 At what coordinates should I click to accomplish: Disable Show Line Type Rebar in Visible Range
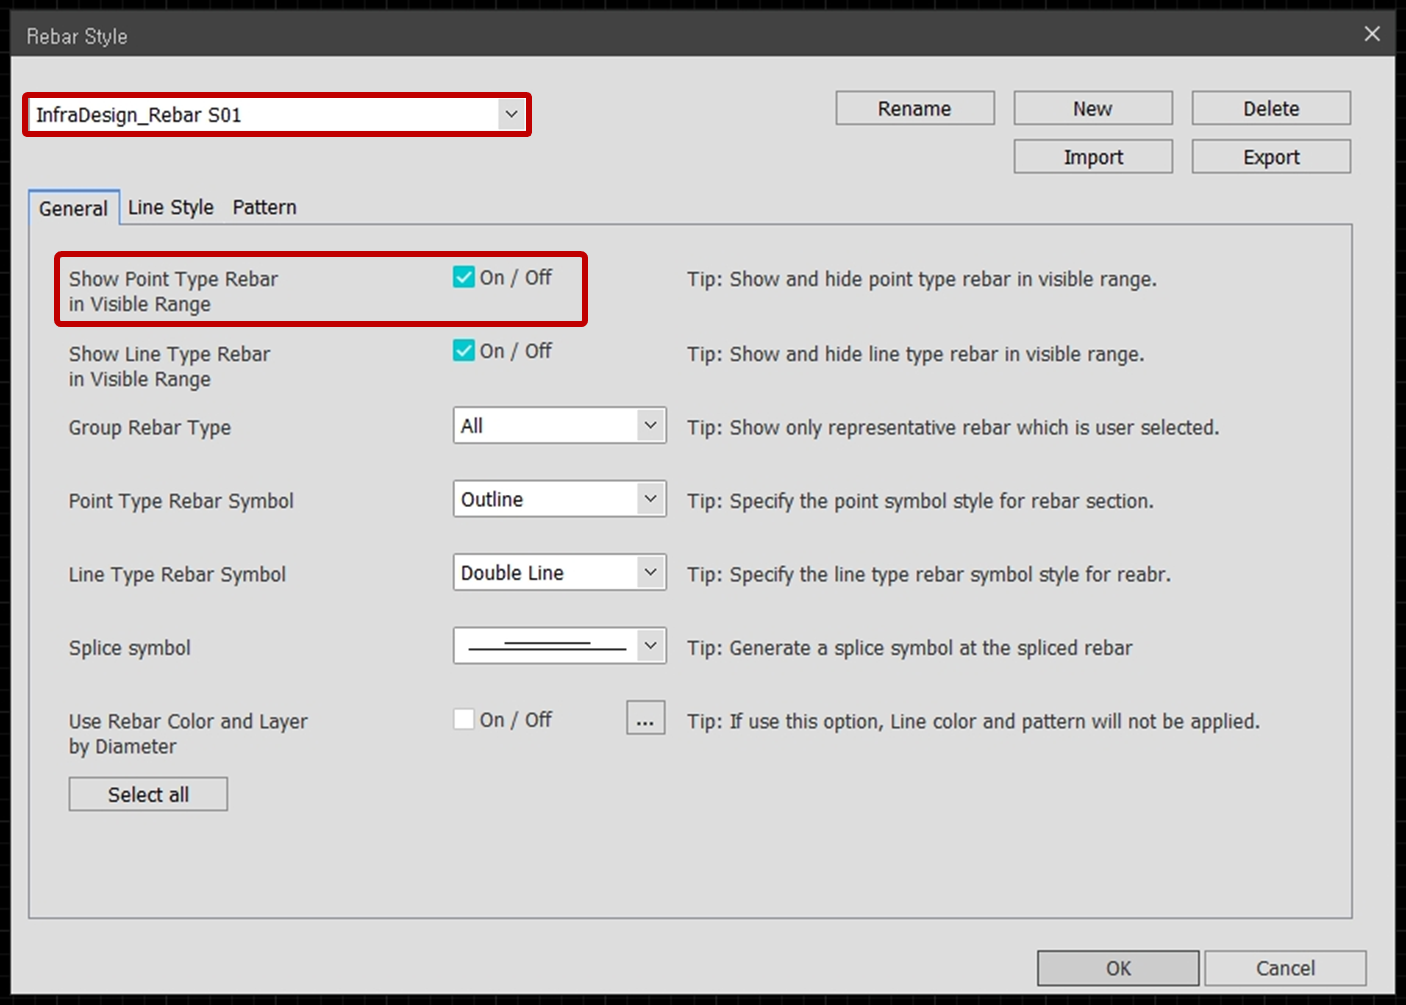click(463, 351)
